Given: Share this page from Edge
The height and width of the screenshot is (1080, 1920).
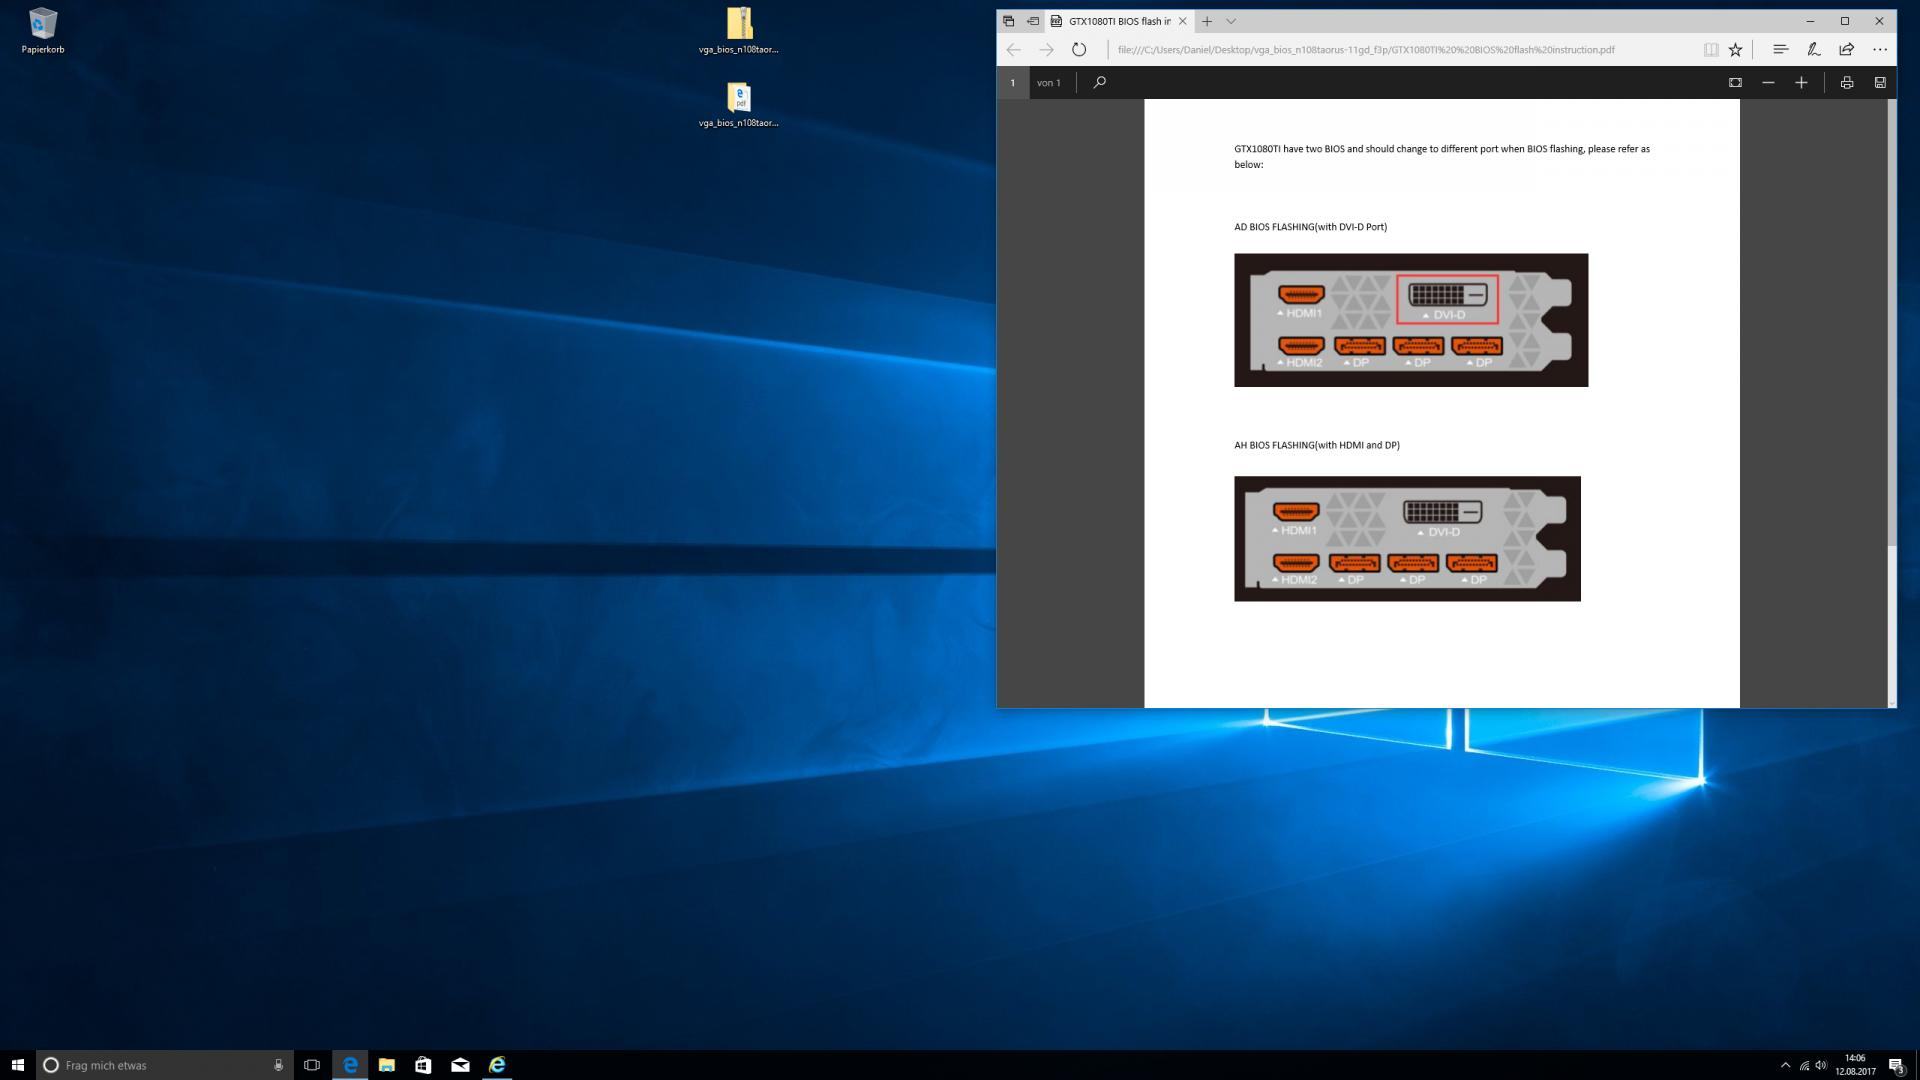Looking at the screenshot, I should pos(1846,49).
